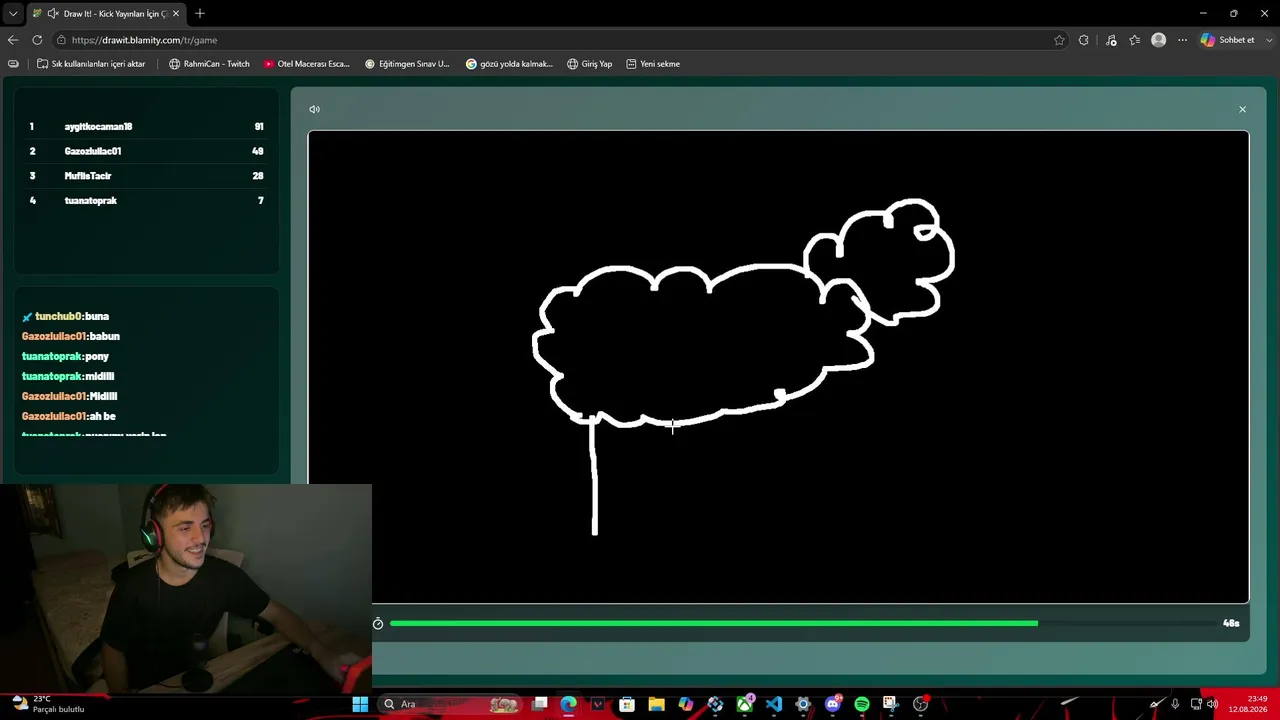Select player Gazozlullac01 in leaderboard

(146, 151)
